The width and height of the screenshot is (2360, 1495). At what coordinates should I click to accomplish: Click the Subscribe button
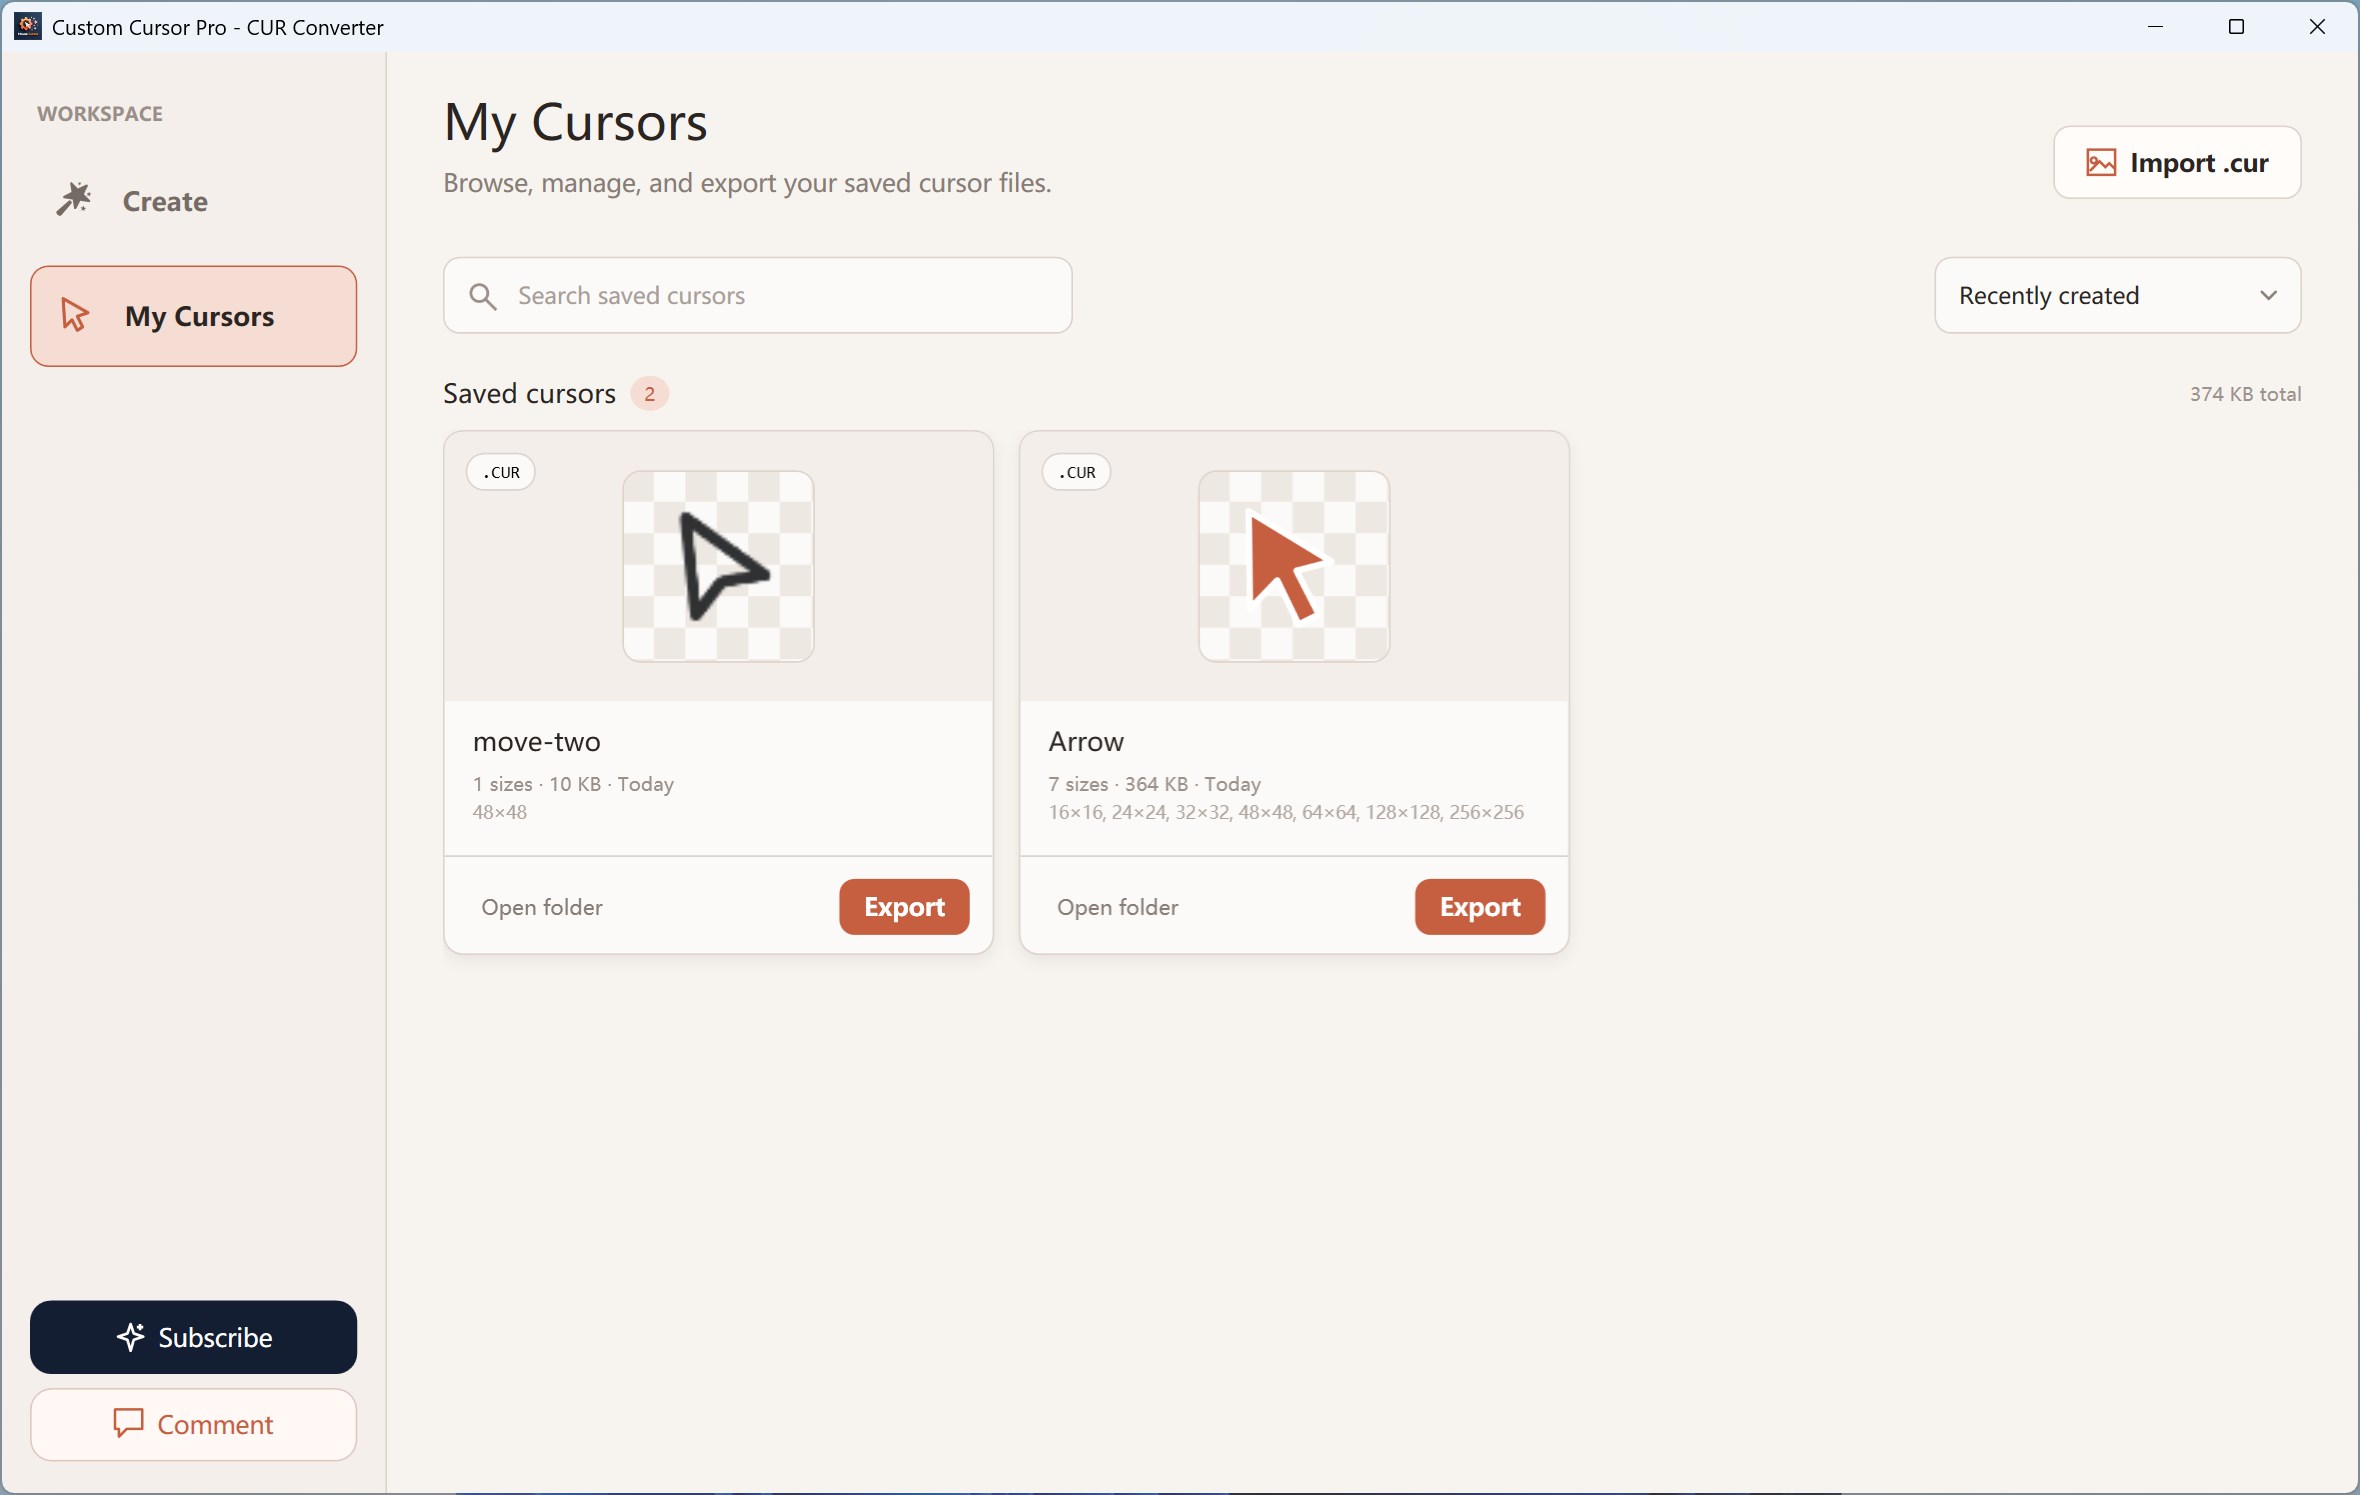193,1337
